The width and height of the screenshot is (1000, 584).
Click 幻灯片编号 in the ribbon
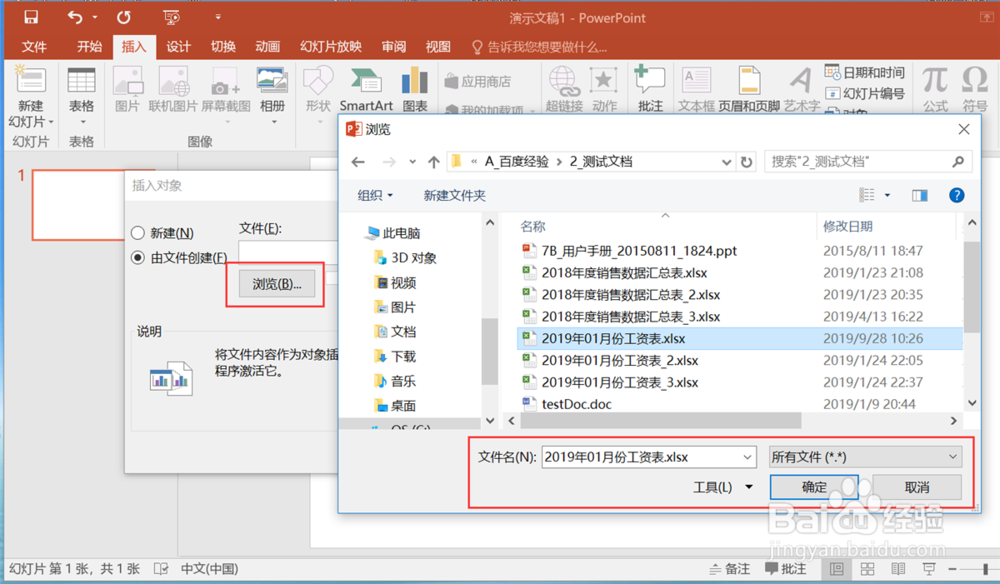[x=865, y=94]
